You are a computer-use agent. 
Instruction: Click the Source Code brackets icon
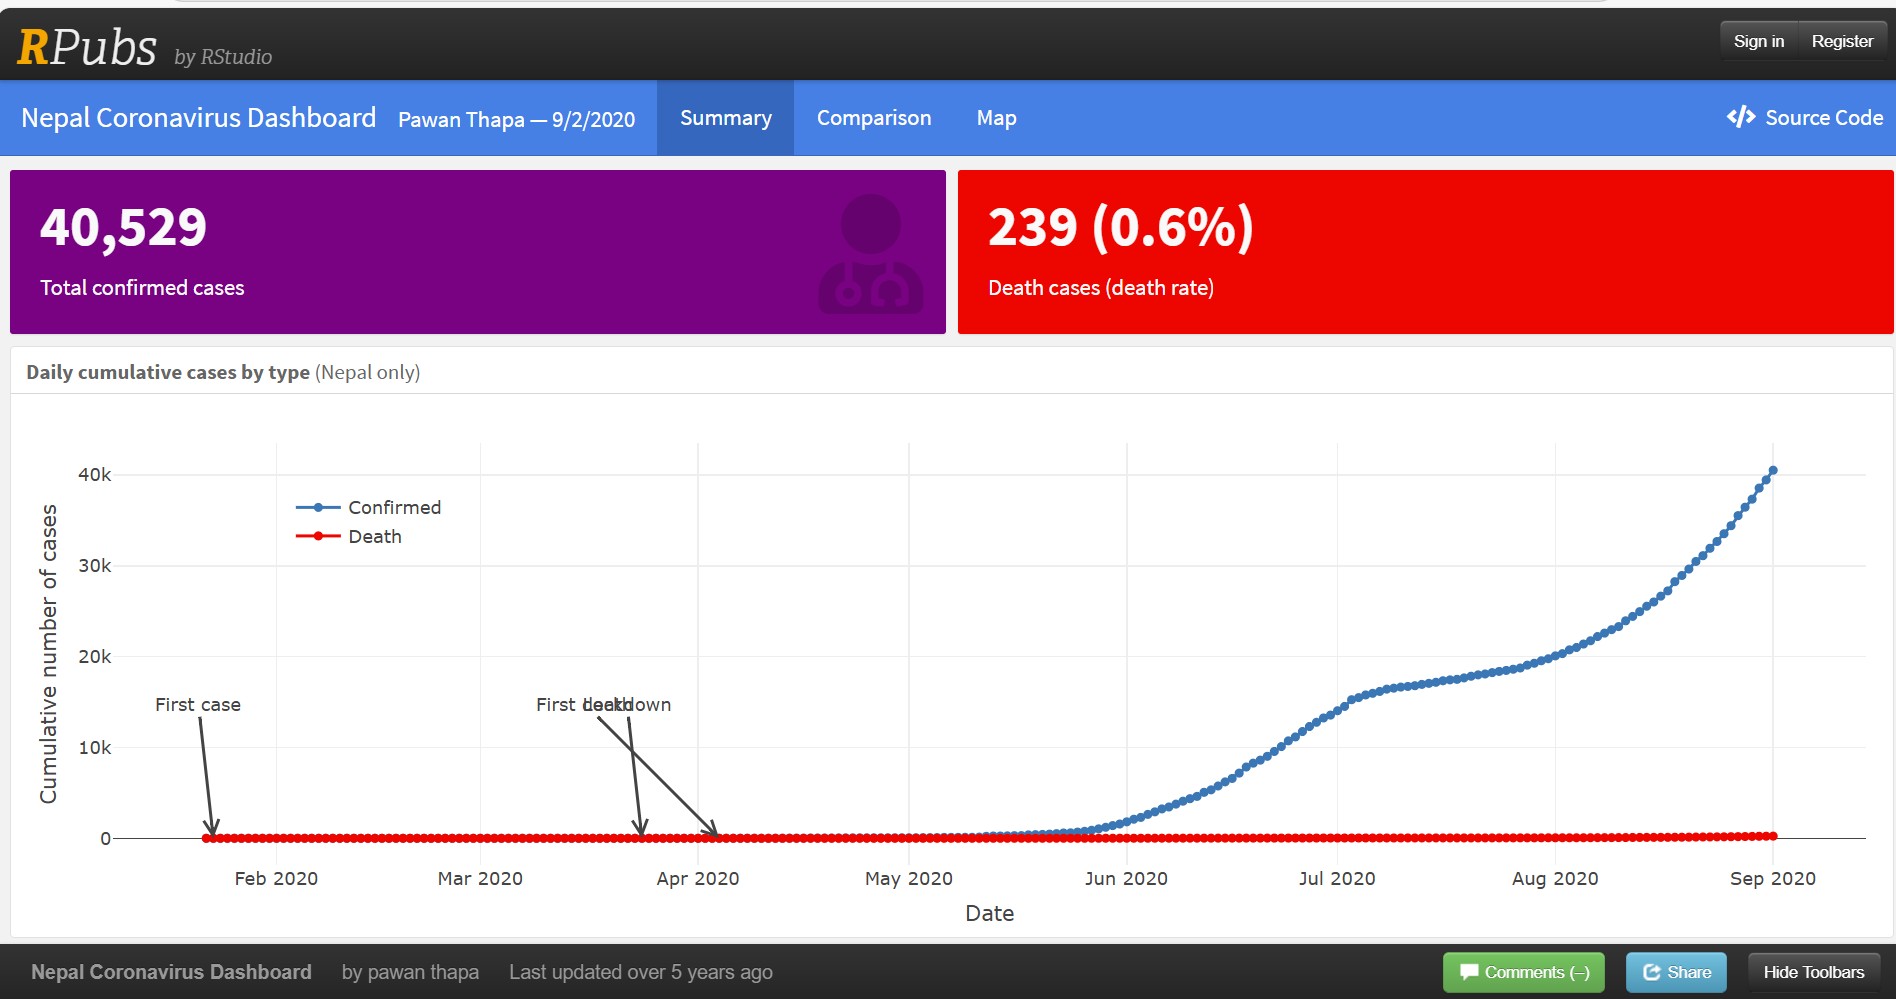click(1740, 117)
